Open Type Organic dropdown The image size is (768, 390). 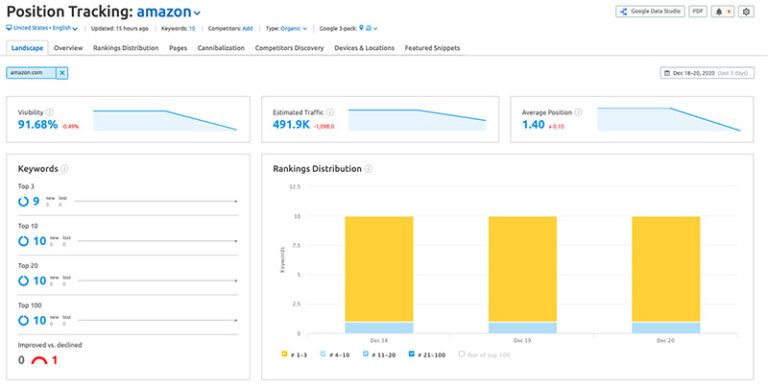pos(293,29)
